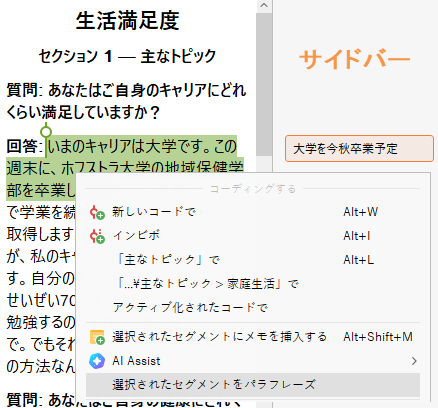The image size is (438, 408).
Task: Code with 「主なトピック」で
Action: point(253,260)
